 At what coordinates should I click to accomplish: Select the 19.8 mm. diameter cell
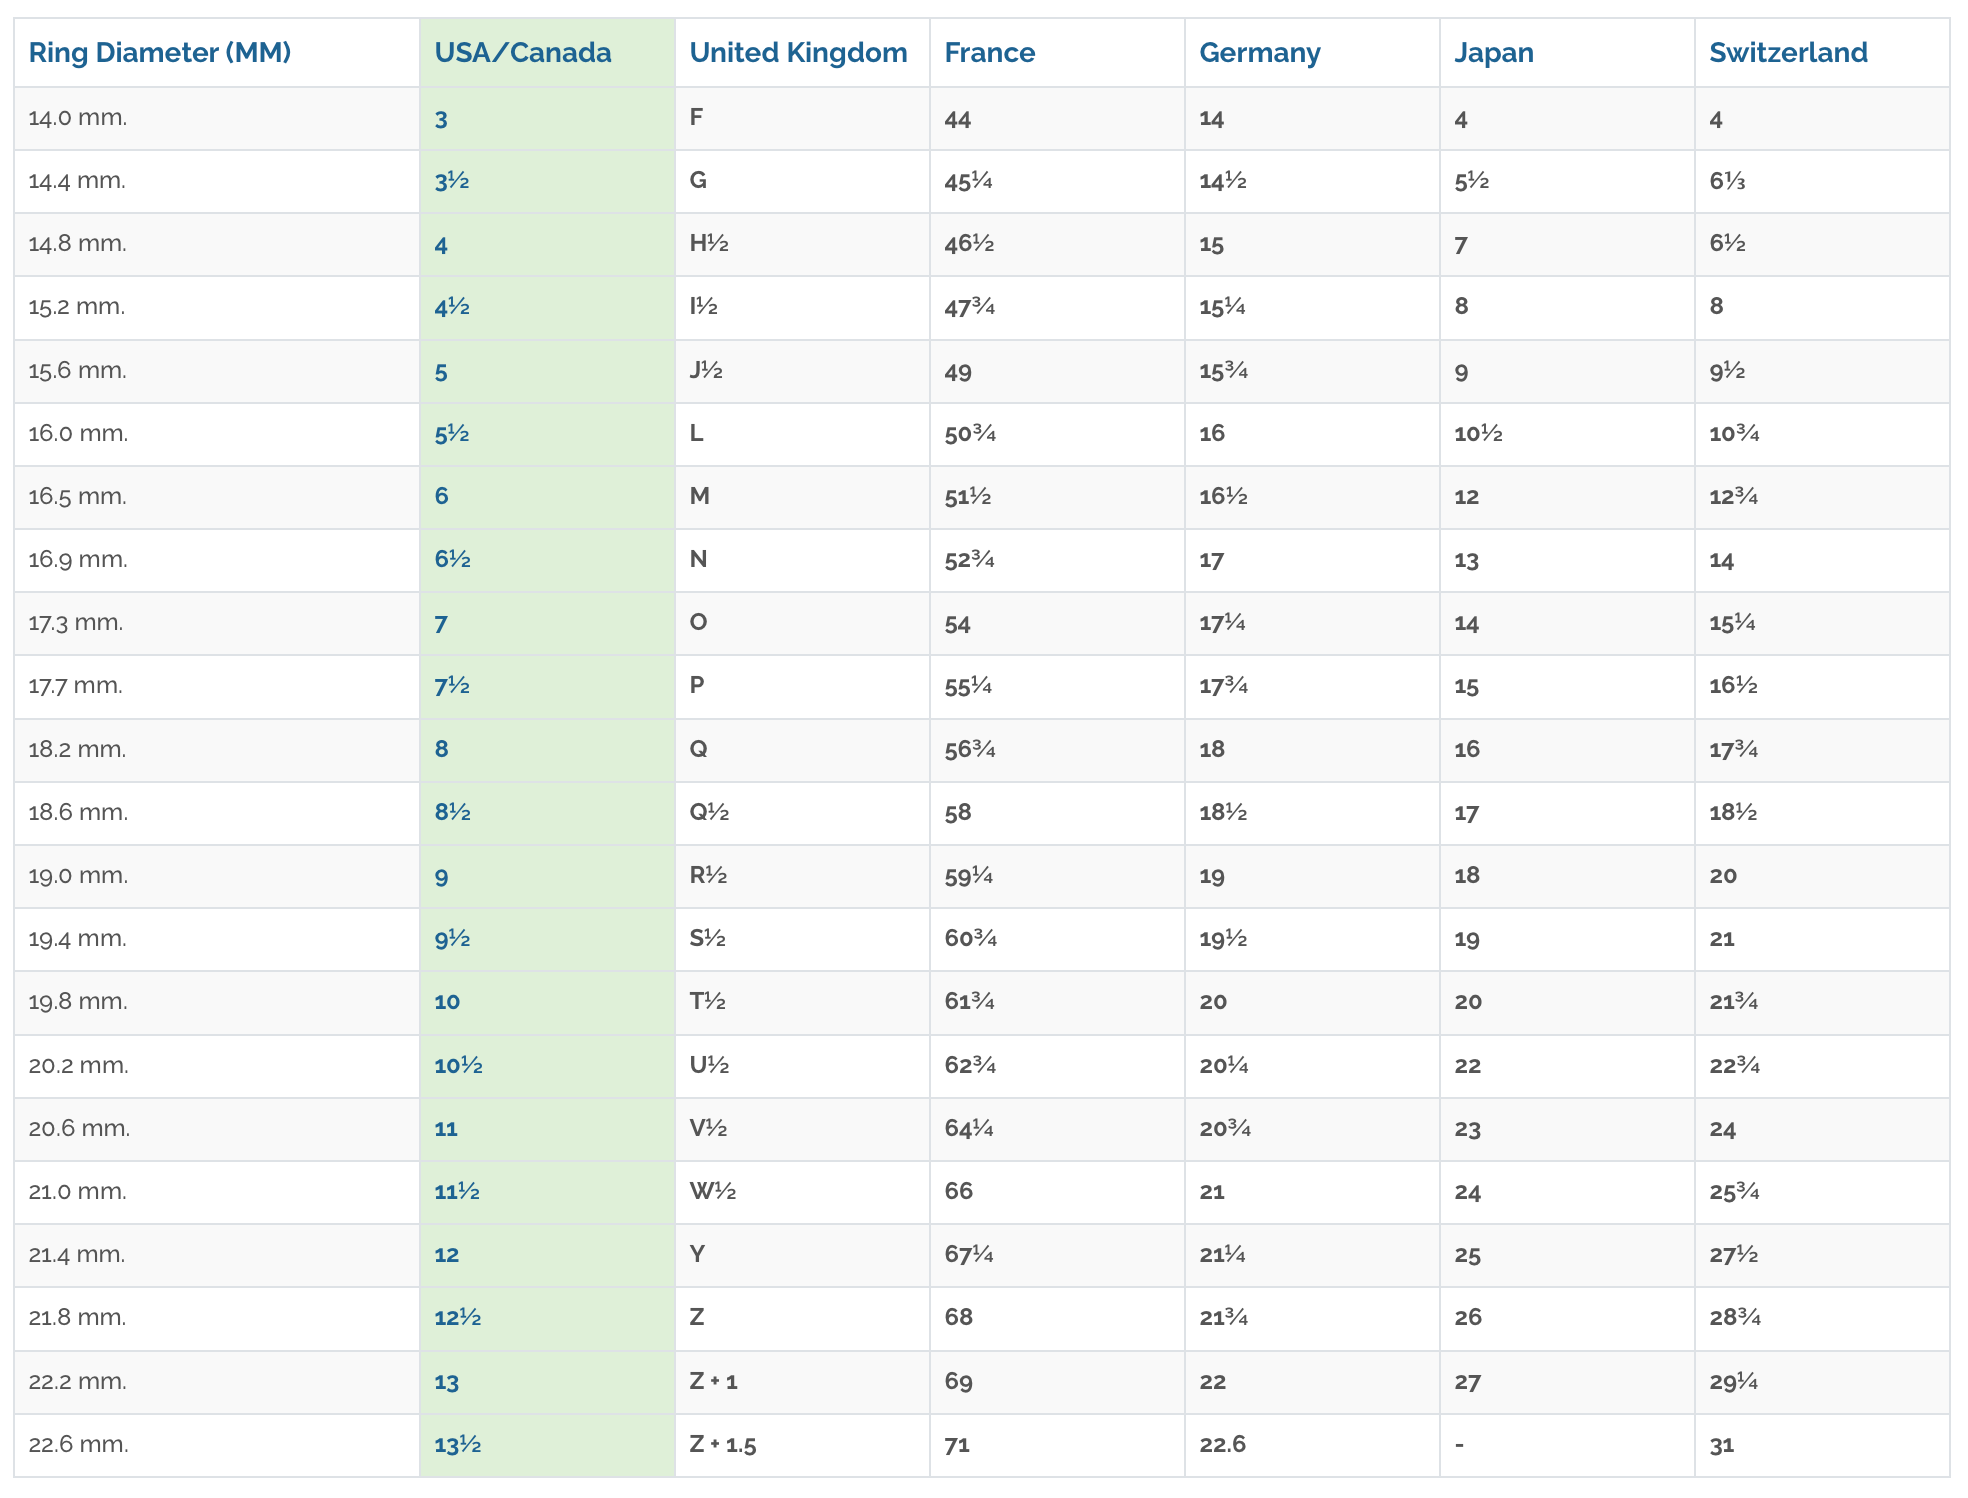pos(217,1002)
